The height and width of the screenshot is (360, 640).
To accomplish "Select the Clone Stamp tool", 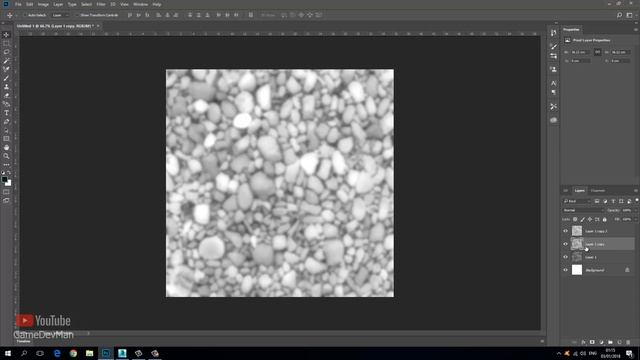I will click(6, 87).
